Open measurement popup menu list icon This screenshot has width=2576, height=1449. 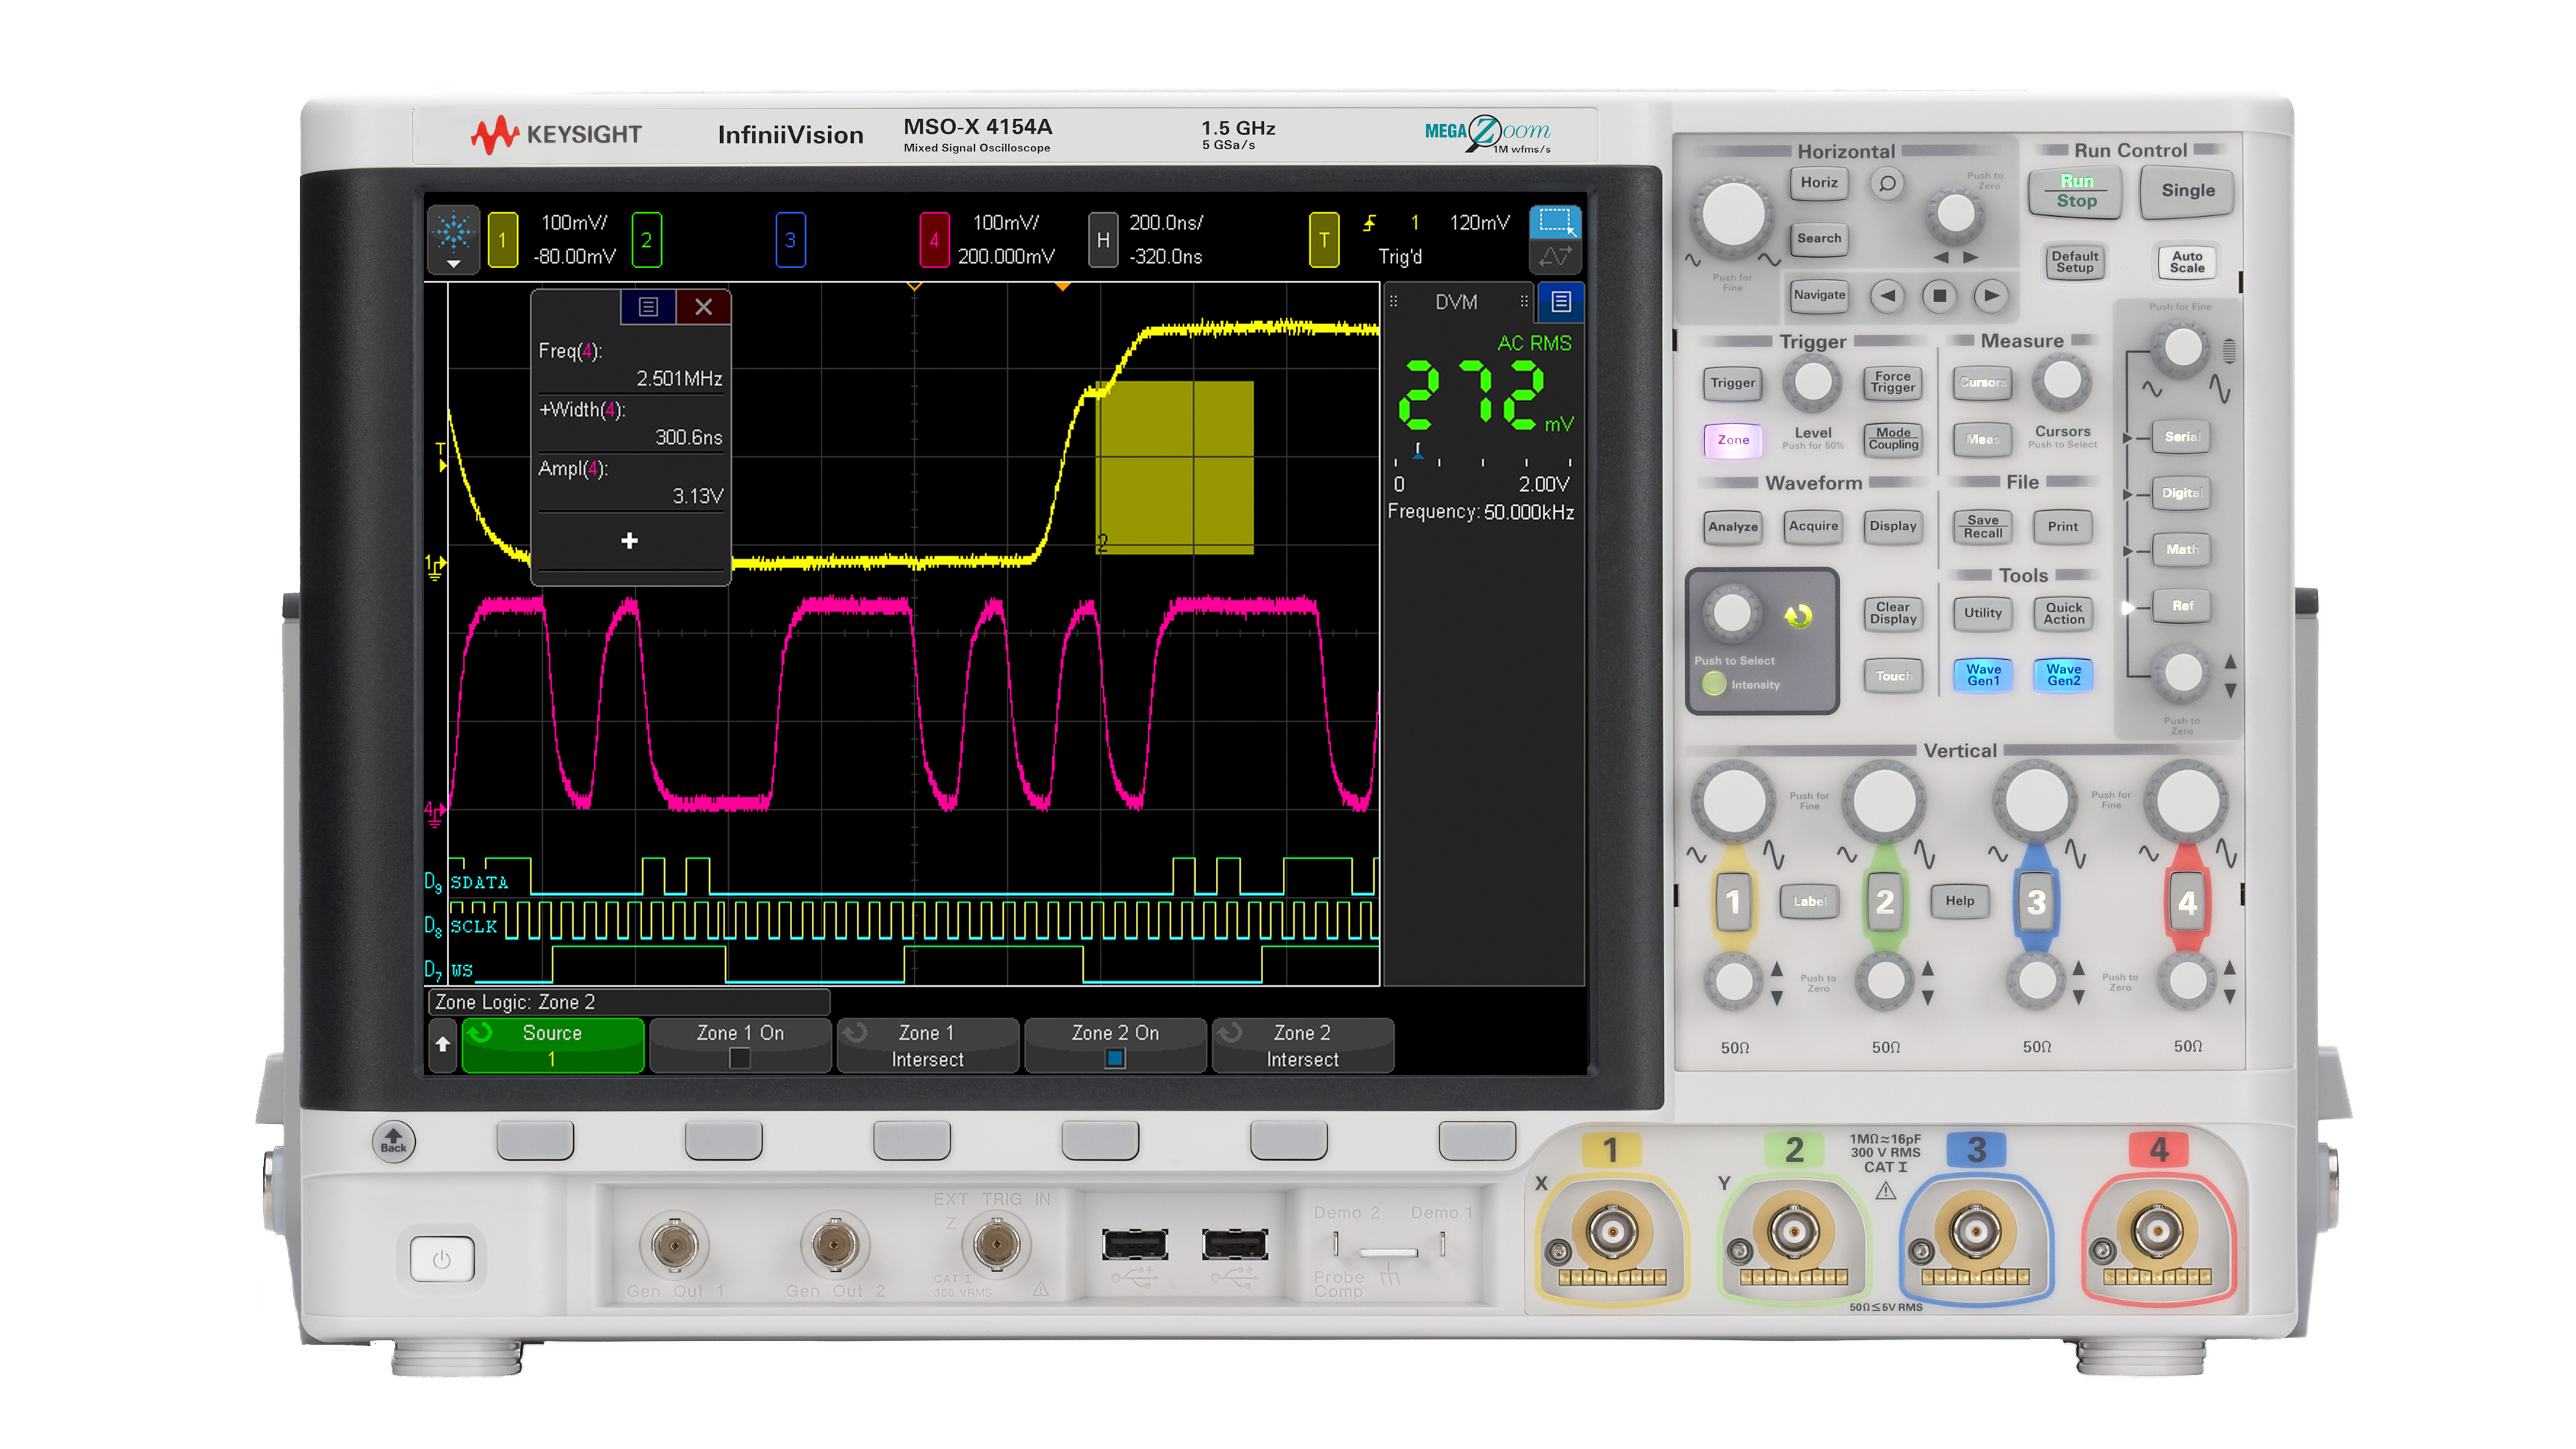coord(648,307)
